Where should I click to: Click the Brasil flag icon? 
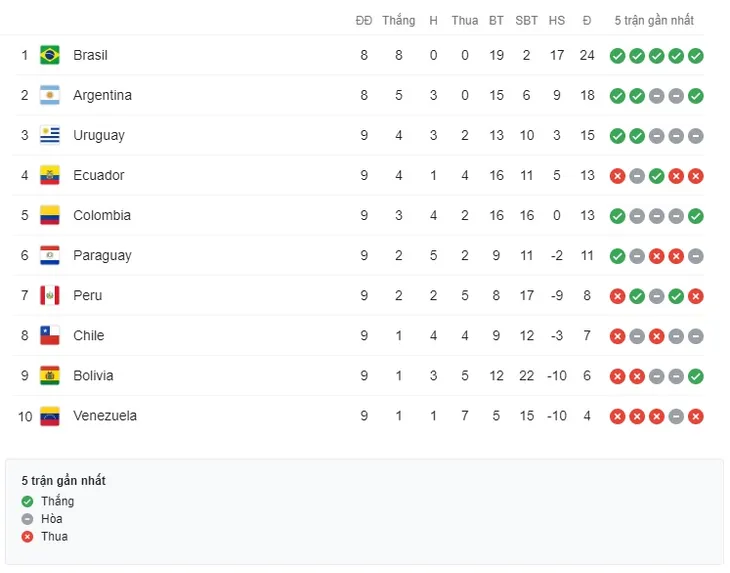[50, 55]
